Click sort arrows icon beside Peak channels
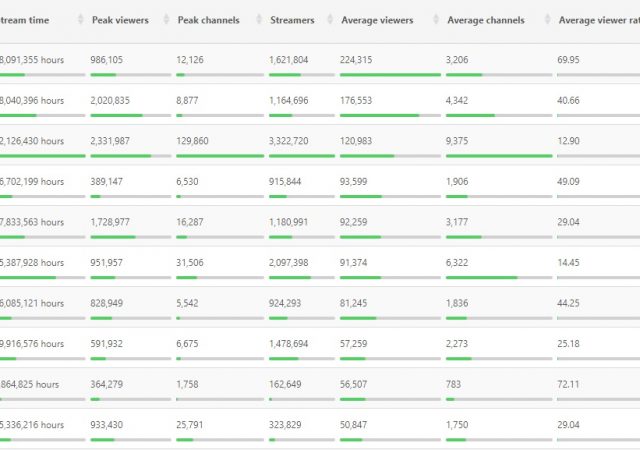640x450 pixels. pyautogui.click(x=250, y=20)
